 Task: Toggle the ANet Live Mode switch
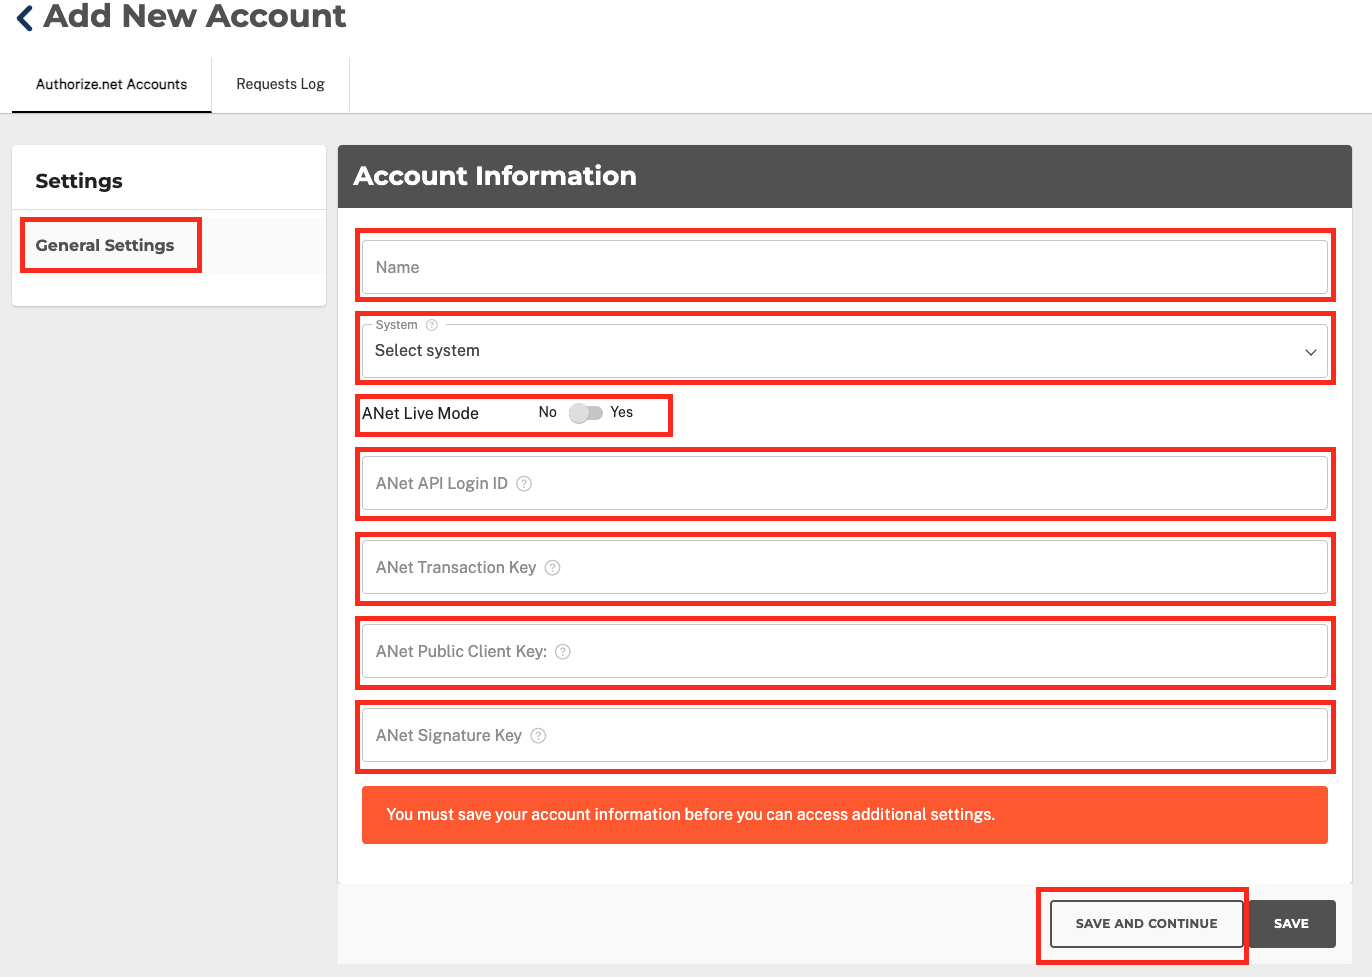point(585,413)
